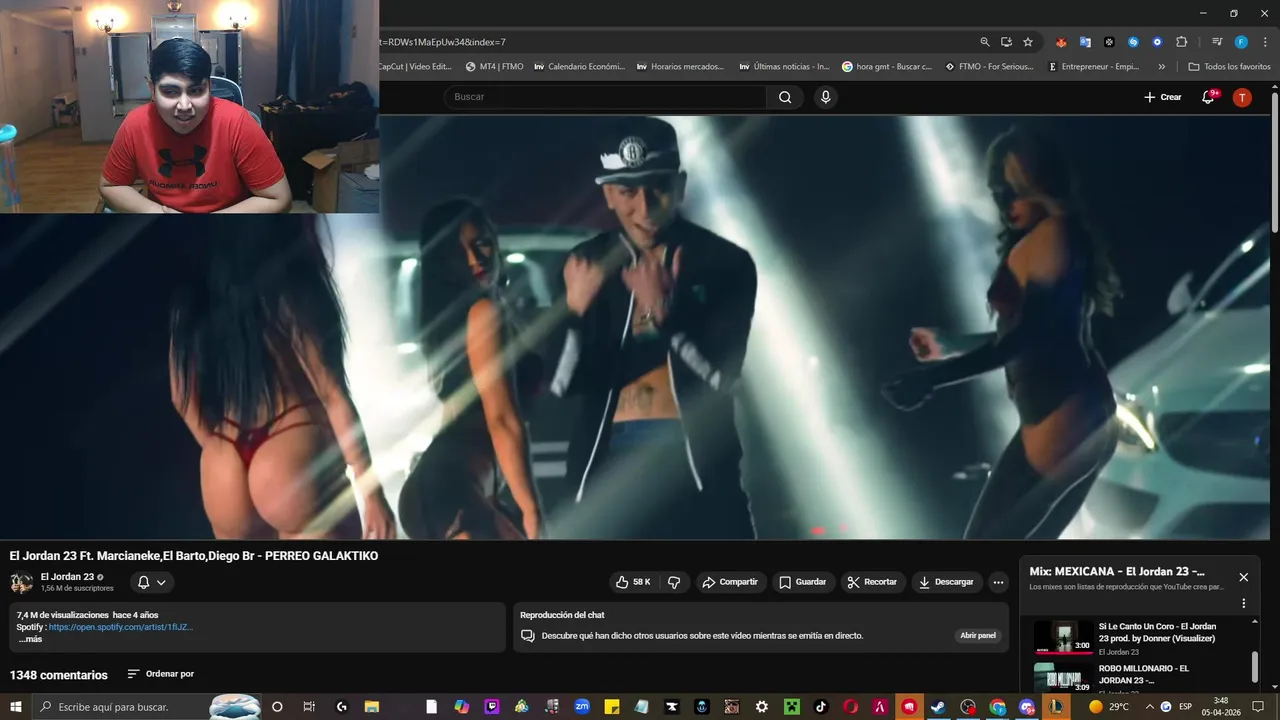Open the Chrome profile avatar
The image size is (1280, 720).
pyautogui.click(x=1241, y=42)
